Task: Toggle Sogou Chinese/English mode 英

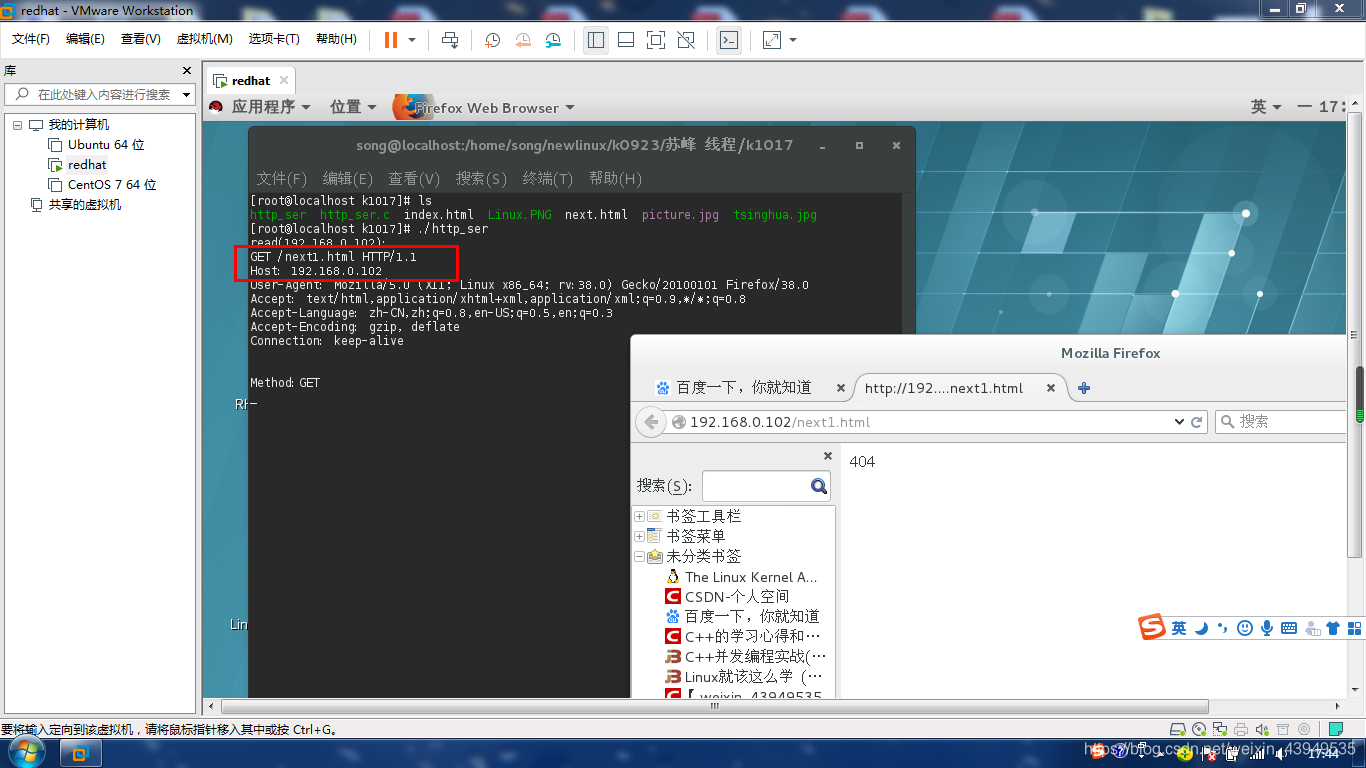Action: pyautogui.click(x=1179, y=628)
